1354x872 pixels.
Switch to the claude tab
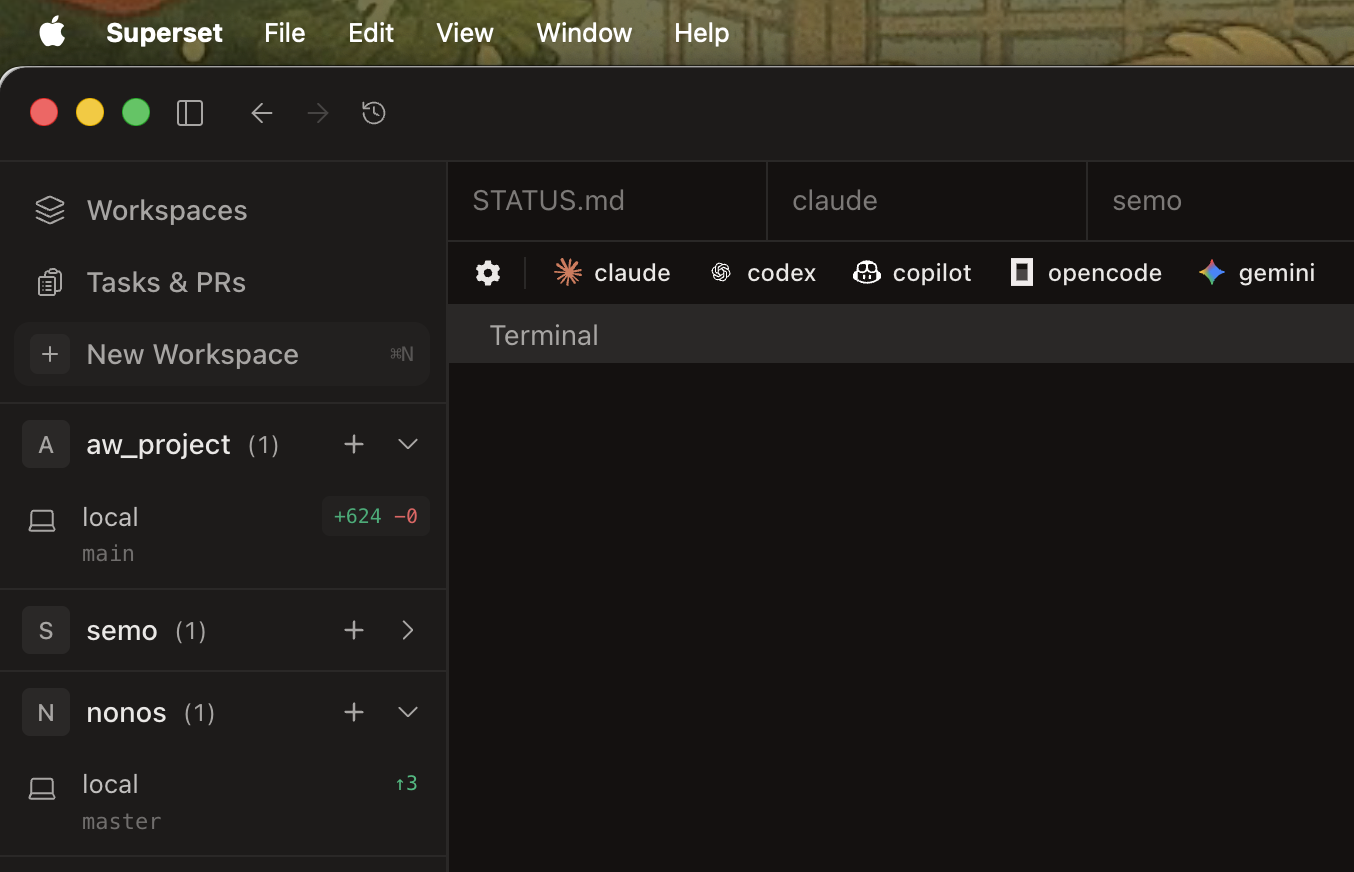927,201
